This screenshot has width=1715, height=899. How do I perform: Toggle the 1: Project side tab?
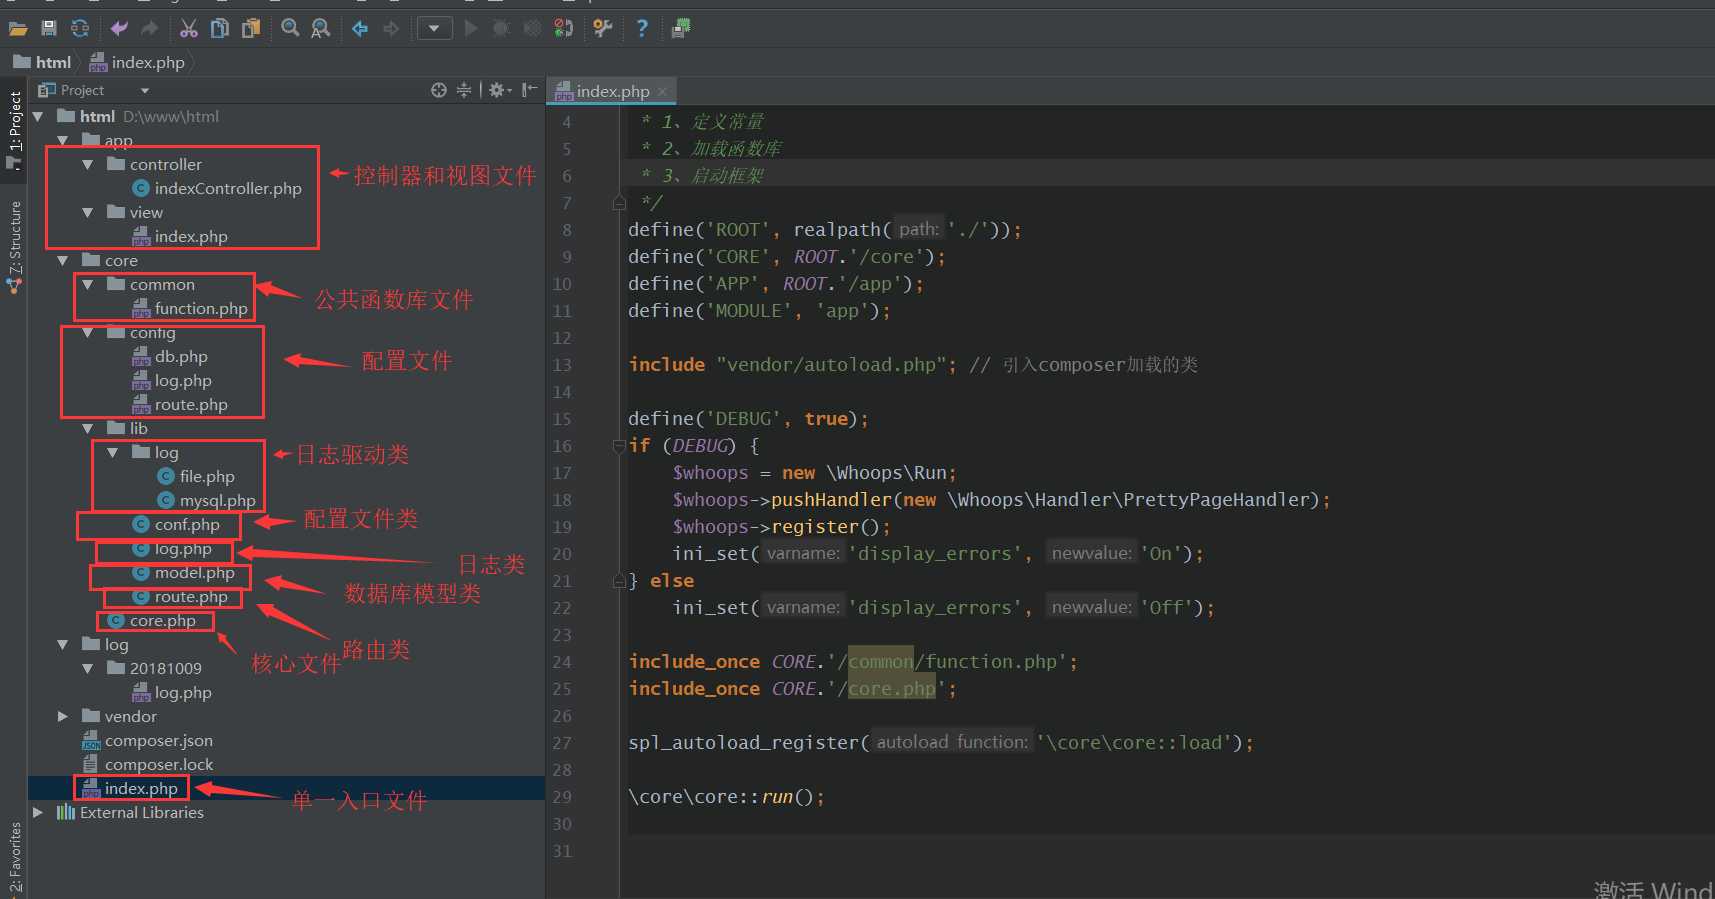14,130
